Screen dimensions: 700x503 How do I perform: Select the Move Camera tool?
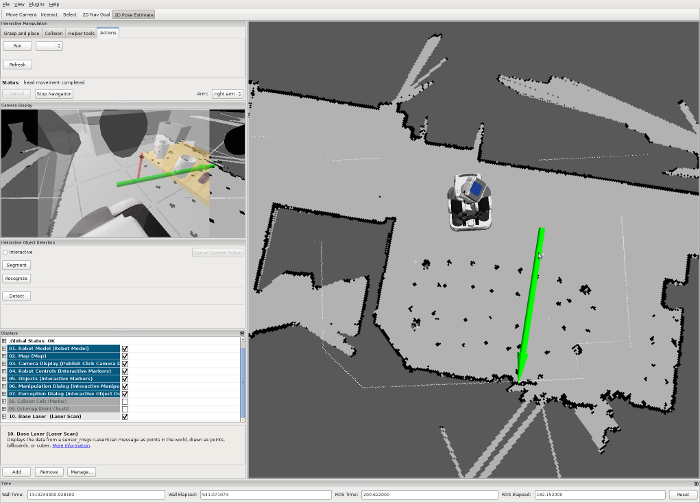tap(22, 16)
